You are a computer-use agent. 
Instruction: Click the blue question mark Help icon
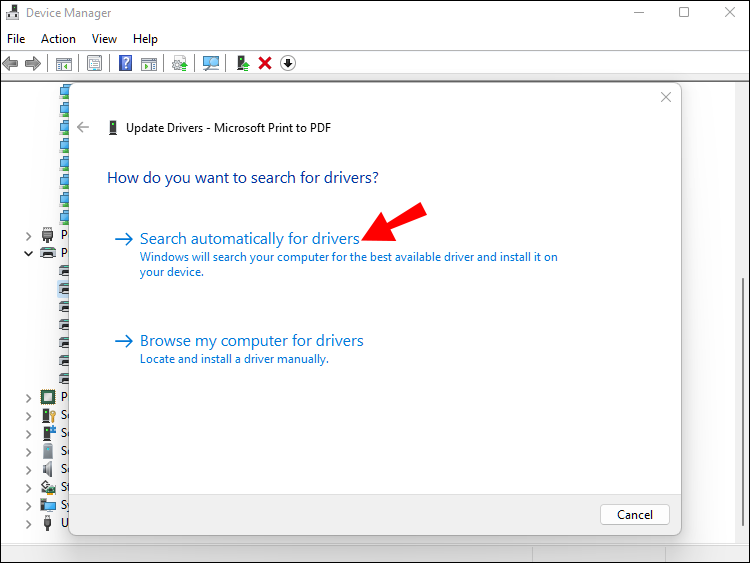(125, 63)
